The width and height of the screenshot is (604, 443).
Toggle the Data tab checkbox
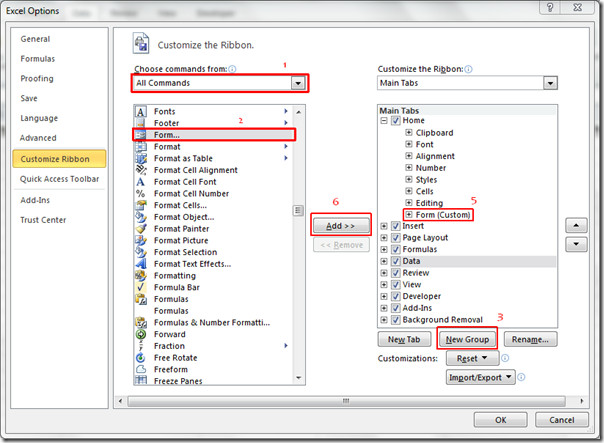pyautogui.click(x=396, y=261)
